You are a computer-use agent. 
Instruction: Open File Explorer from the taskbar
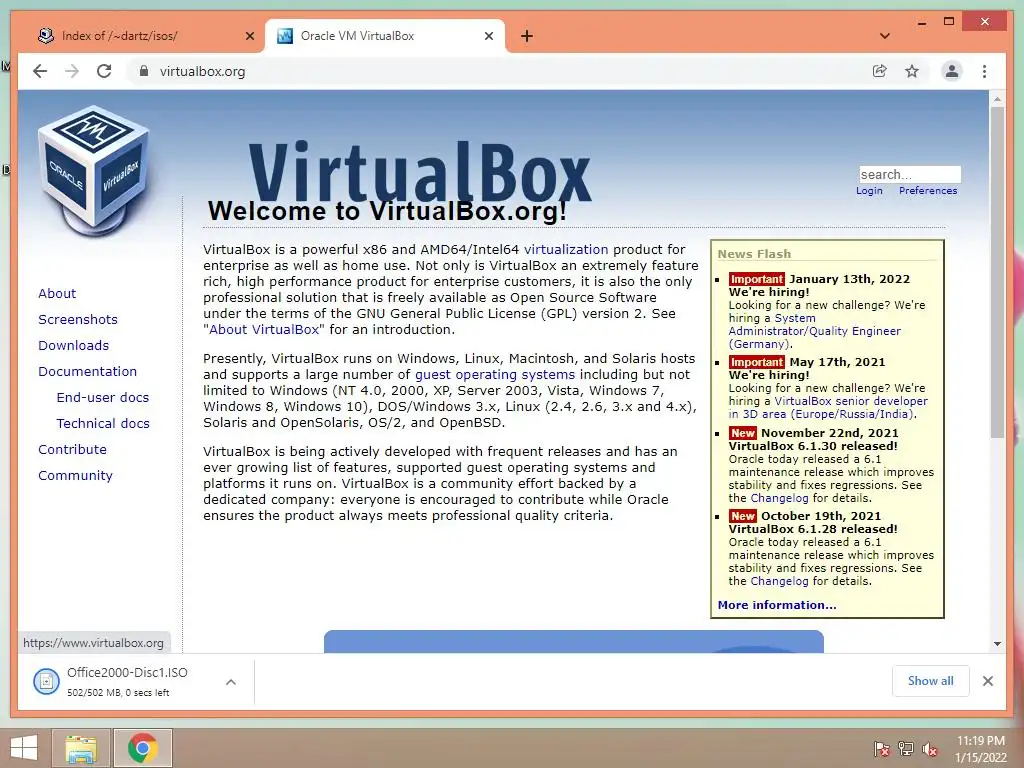click(81, 748)
